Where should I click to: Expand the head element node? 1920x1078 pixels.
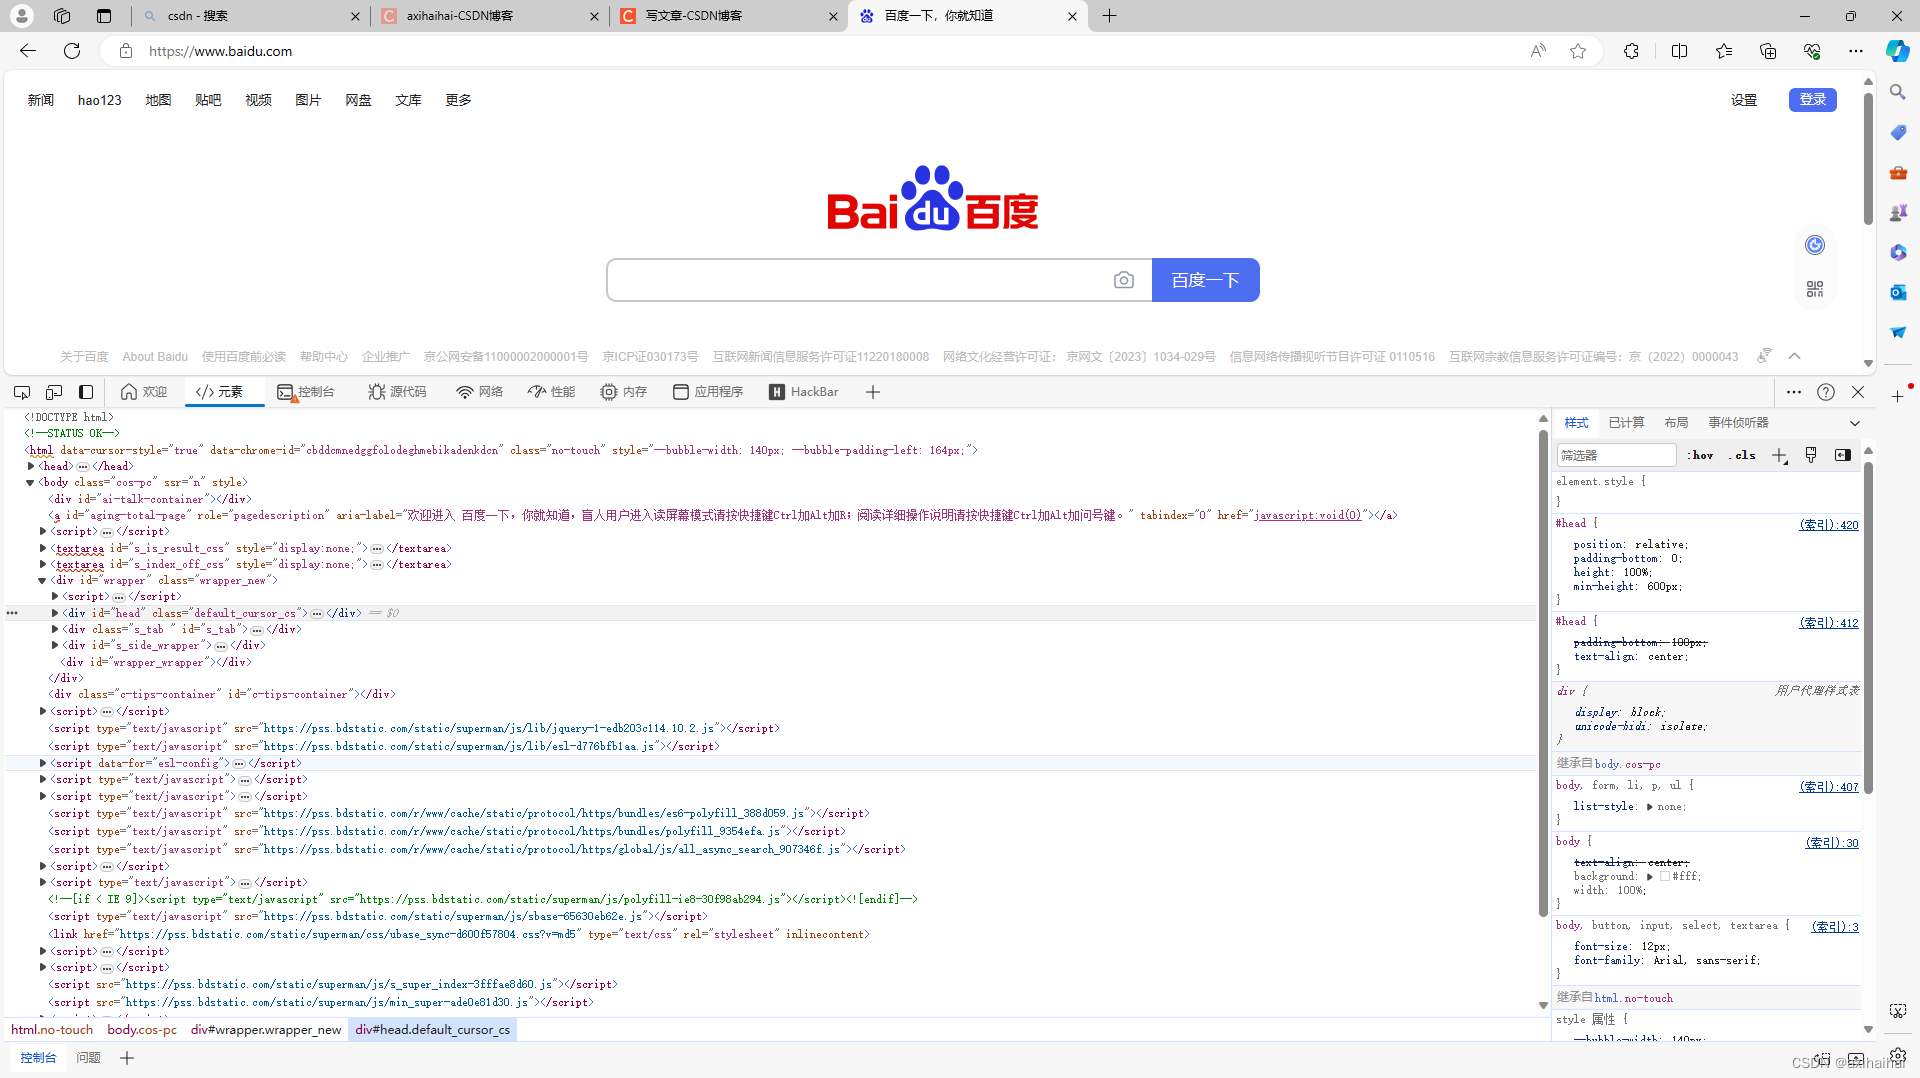coord(31,466)
